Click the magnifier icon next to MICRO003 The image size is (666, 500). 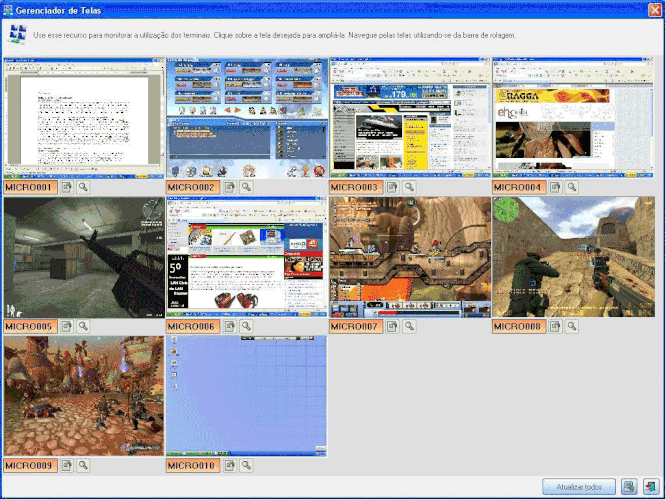coord(409,187)
